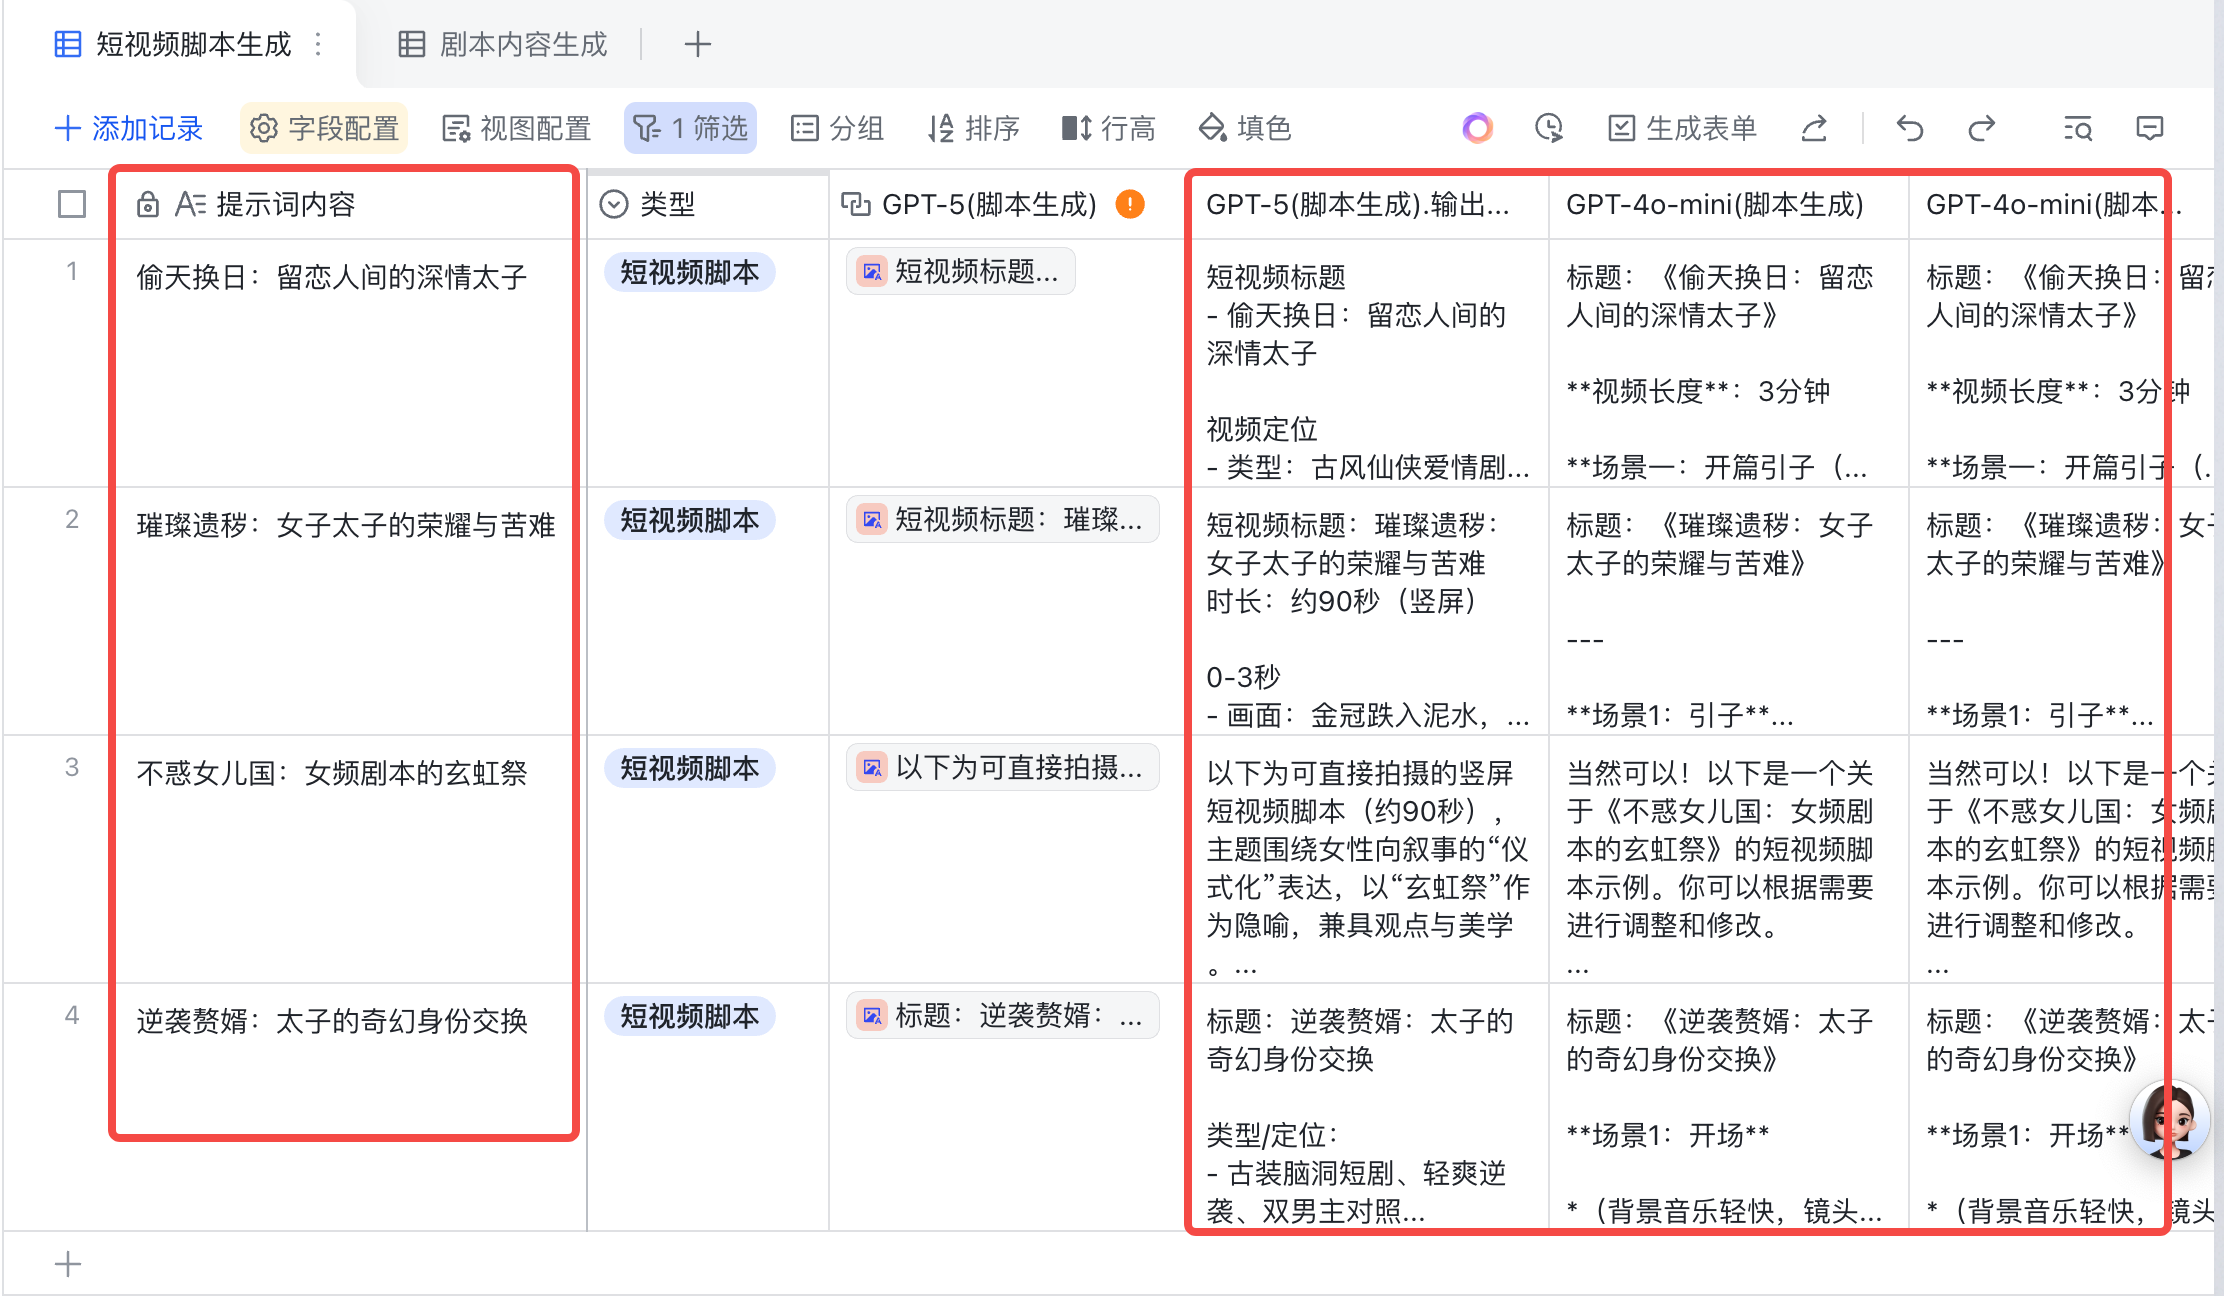This screenshot has height=1296, width=2224.
Task: Open the comments panel icon
Action: (x=2149, y=128)
